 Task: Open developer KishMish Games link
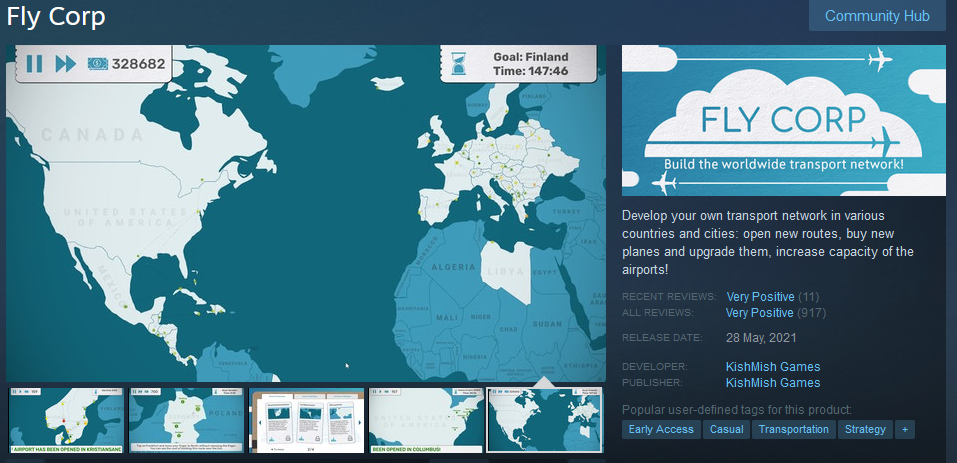pos(773,367)
